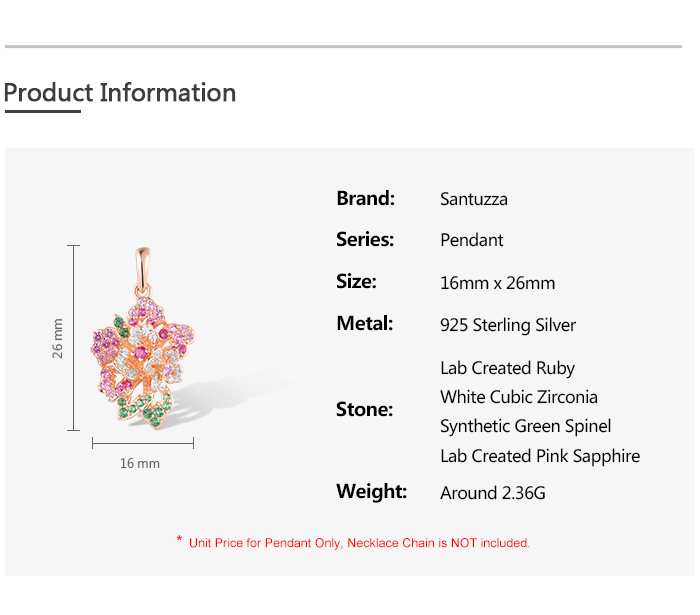The image size is (700, 615).
Task: Click Synthetic Green Spinel stone entry
Action: [x=526, y=426]
